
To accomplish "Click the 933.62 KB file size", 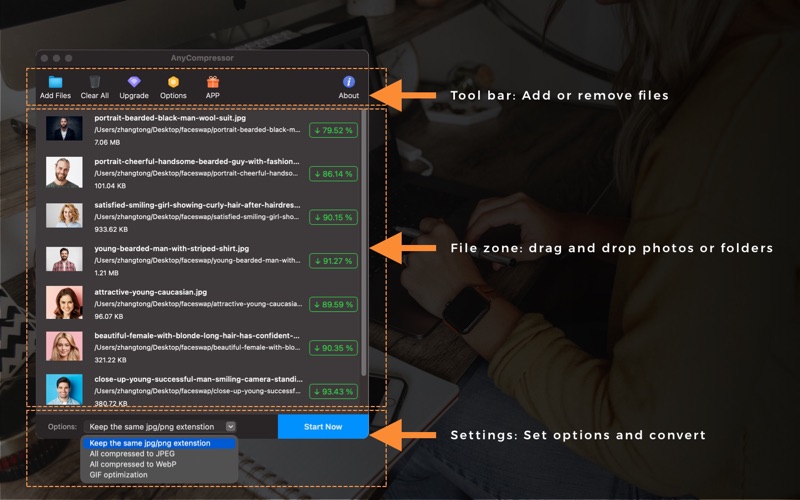I will (x=111, y=230).
